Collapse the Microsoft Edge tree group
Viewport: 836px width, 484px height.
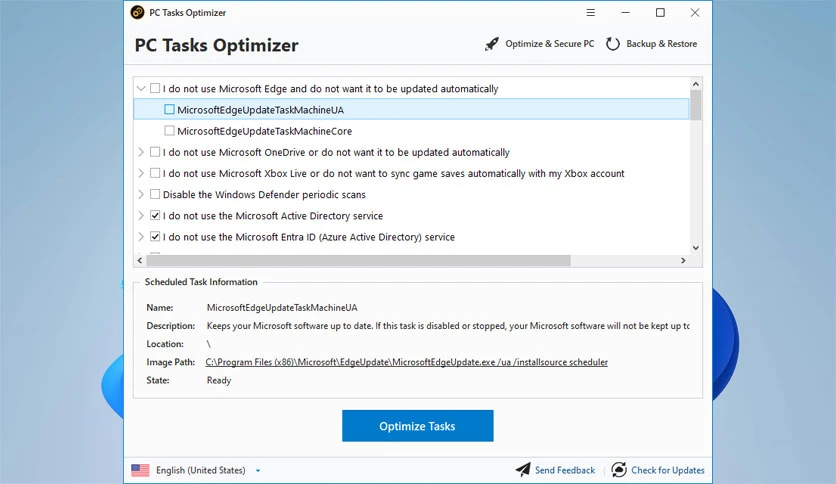(x=141, y=88)
